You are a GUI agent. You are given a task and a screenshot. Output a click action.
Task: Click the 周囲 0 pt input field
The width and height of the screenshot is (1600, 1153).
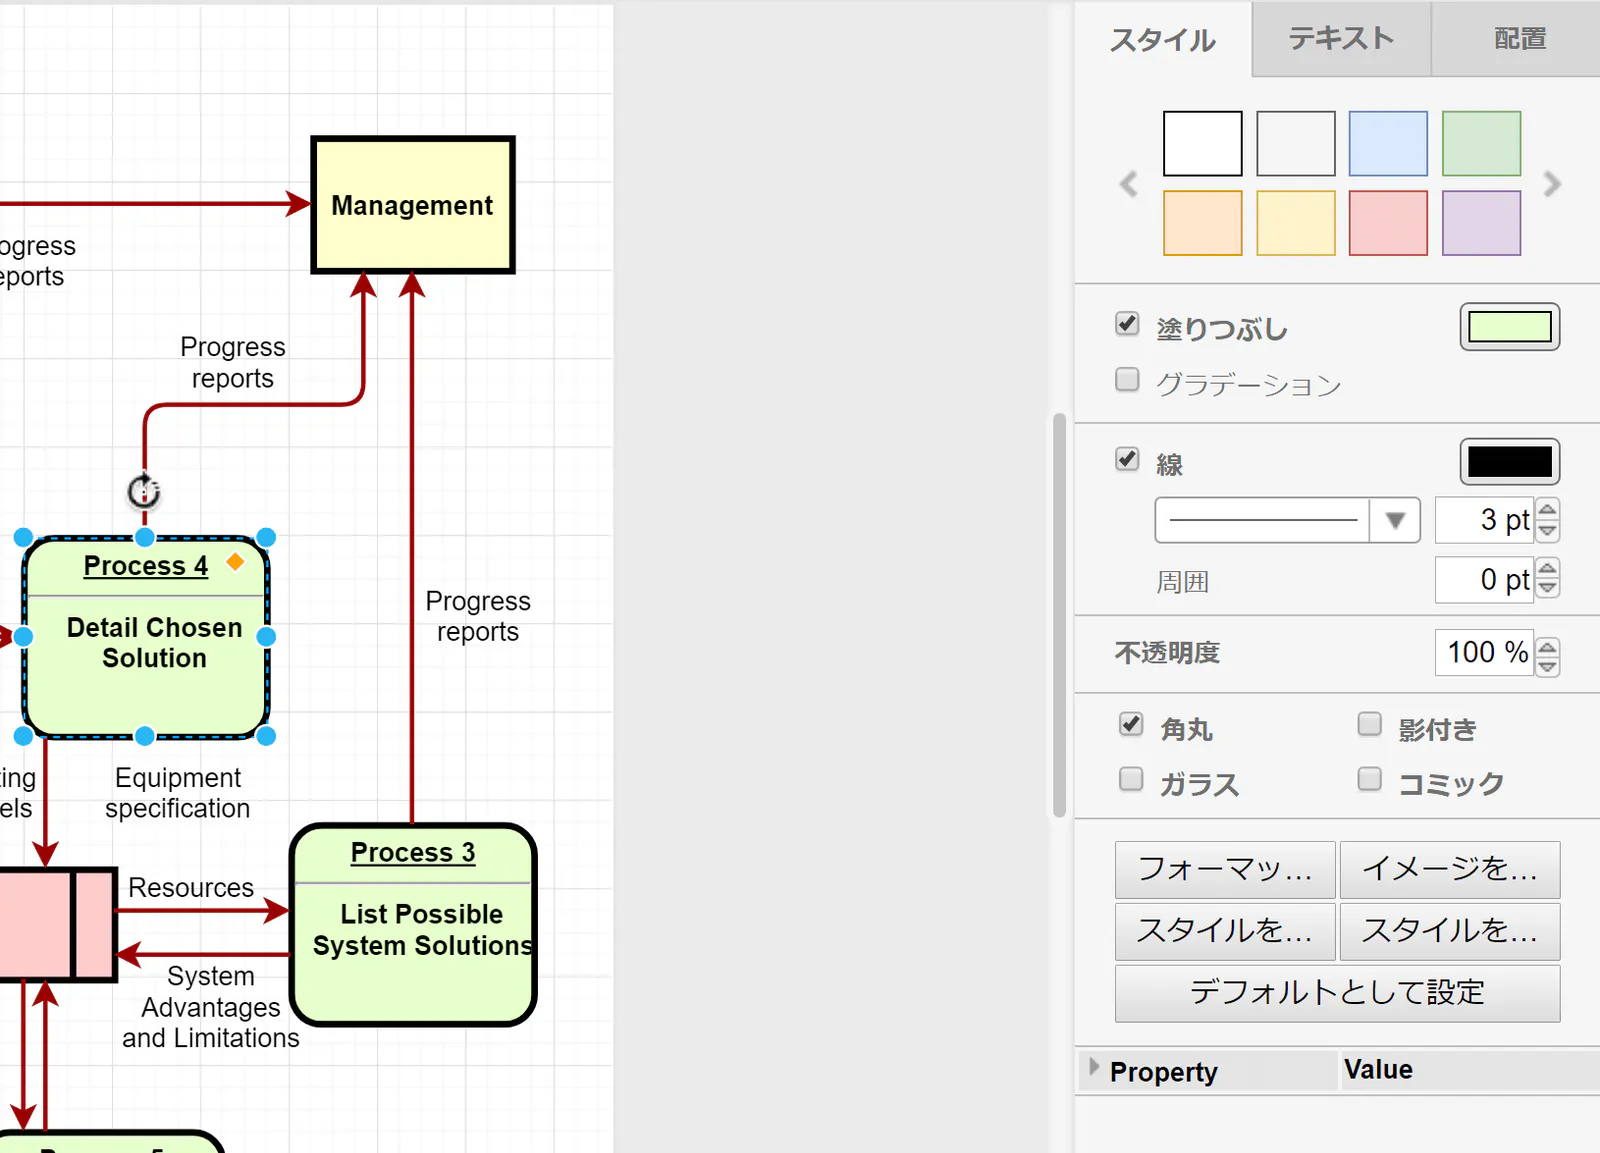click(x=1484, y=580)
